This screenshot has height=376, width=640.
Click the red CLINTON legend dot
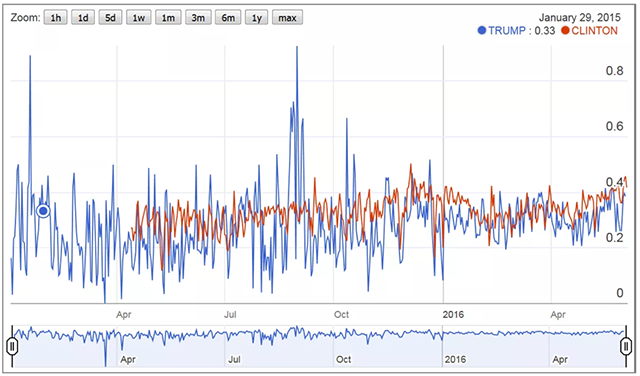(x=565, y=30)
